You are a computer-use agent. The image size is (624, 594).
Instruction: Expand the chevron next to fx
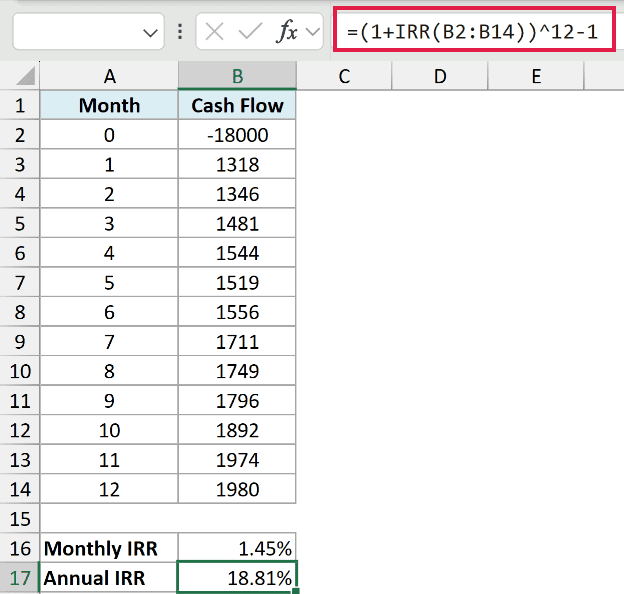313,31
